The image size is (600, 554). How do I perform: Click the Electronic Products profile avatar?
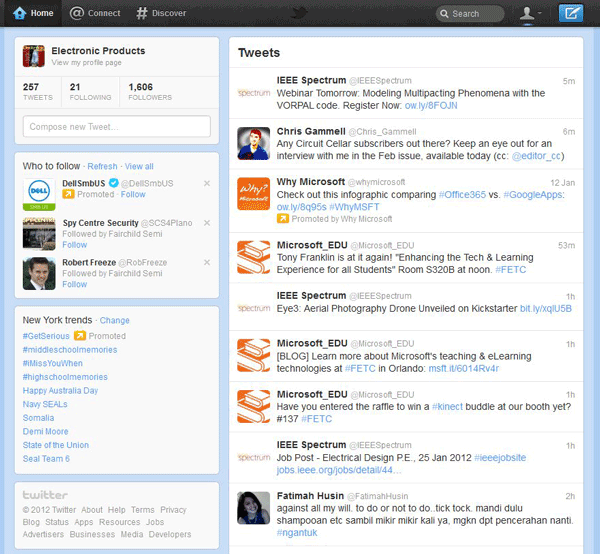(34, 56)
